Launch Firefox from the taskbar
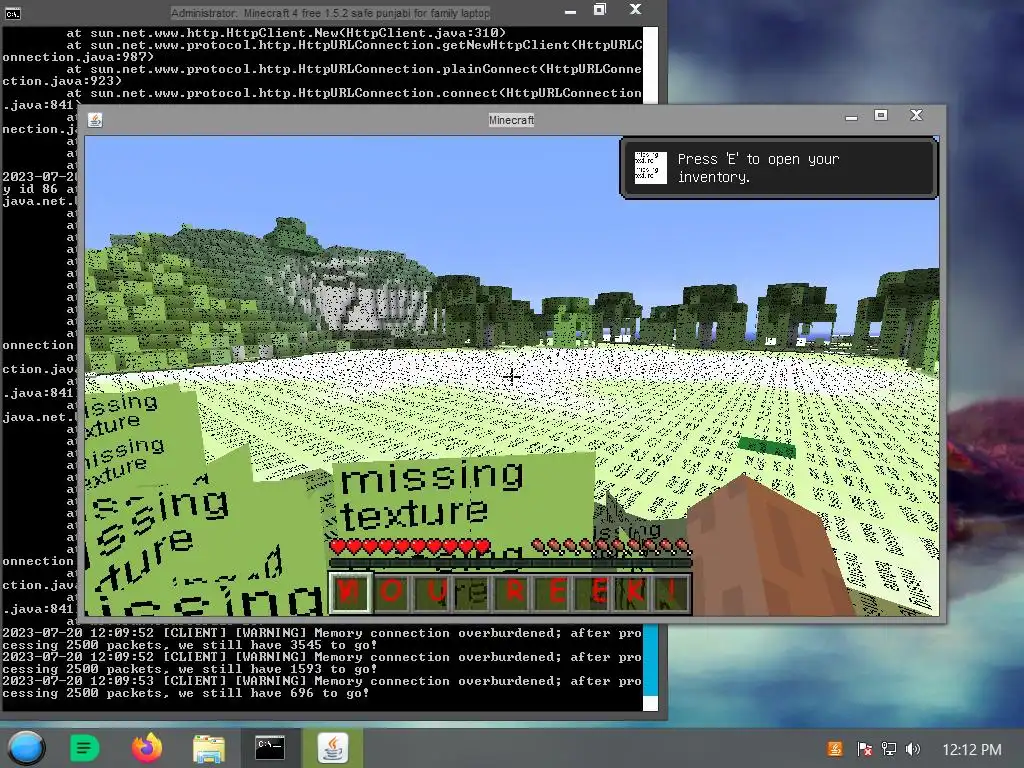Viewport: 1024px width, 768px height. coord(147,748)
